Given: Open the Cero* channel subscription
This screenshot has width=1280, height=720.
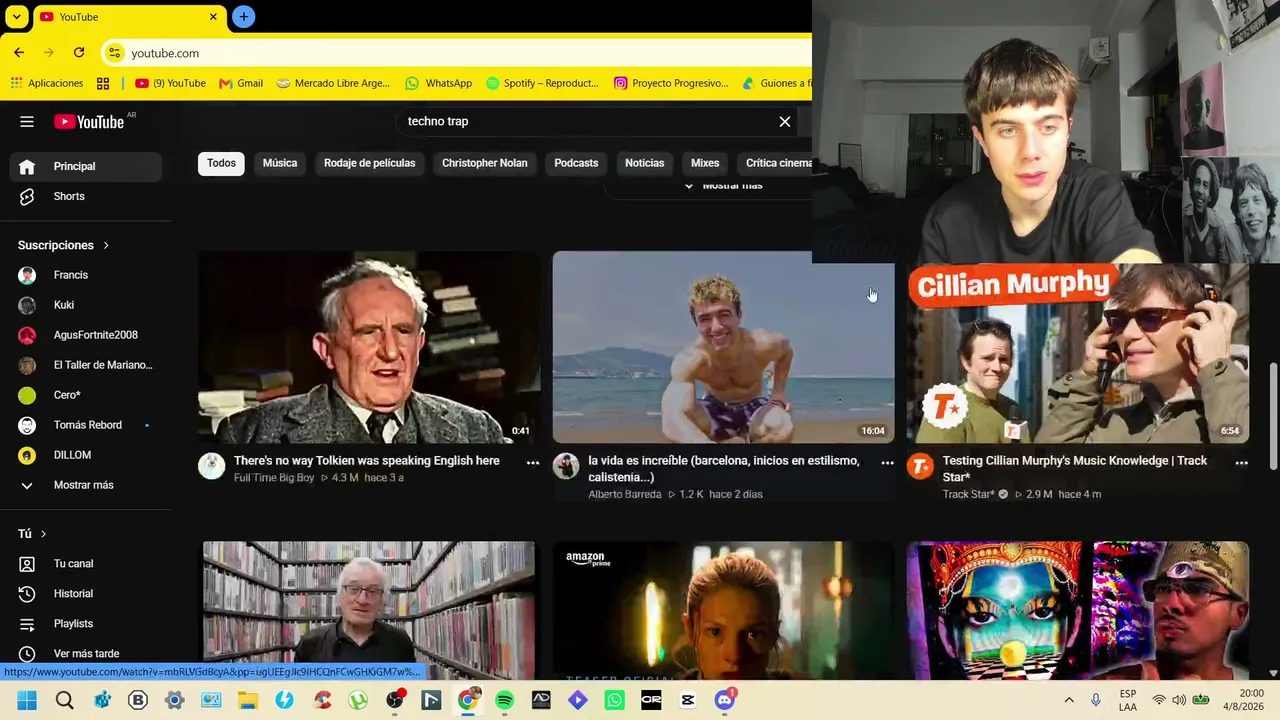Looking at the screenshot, I should click(85, 395).
